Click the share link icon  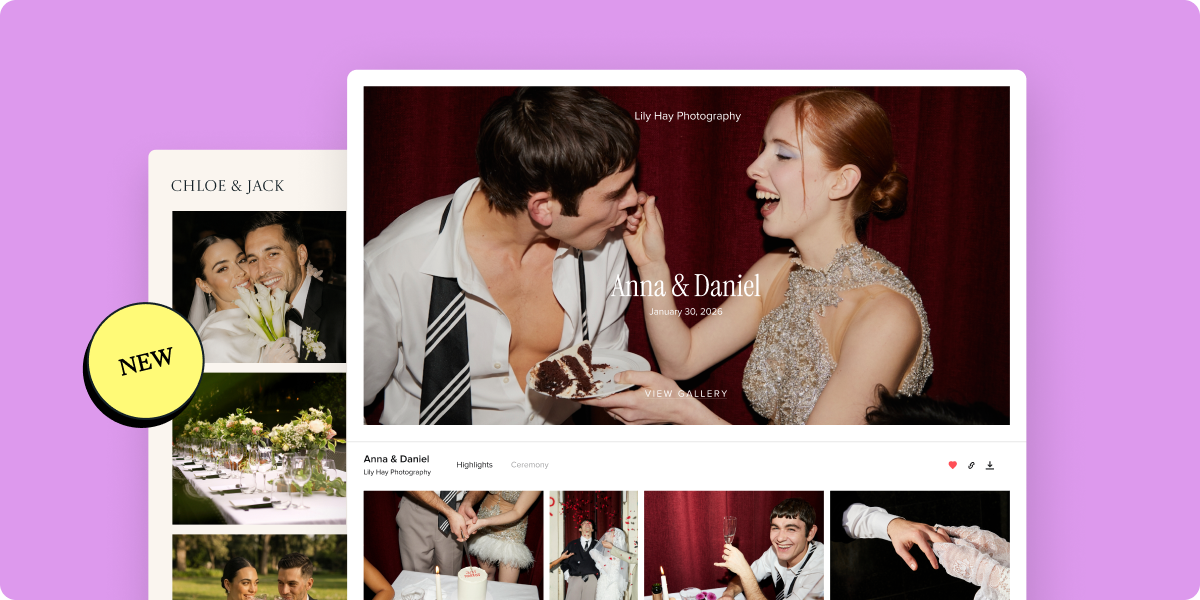click(x=971, y=465)
